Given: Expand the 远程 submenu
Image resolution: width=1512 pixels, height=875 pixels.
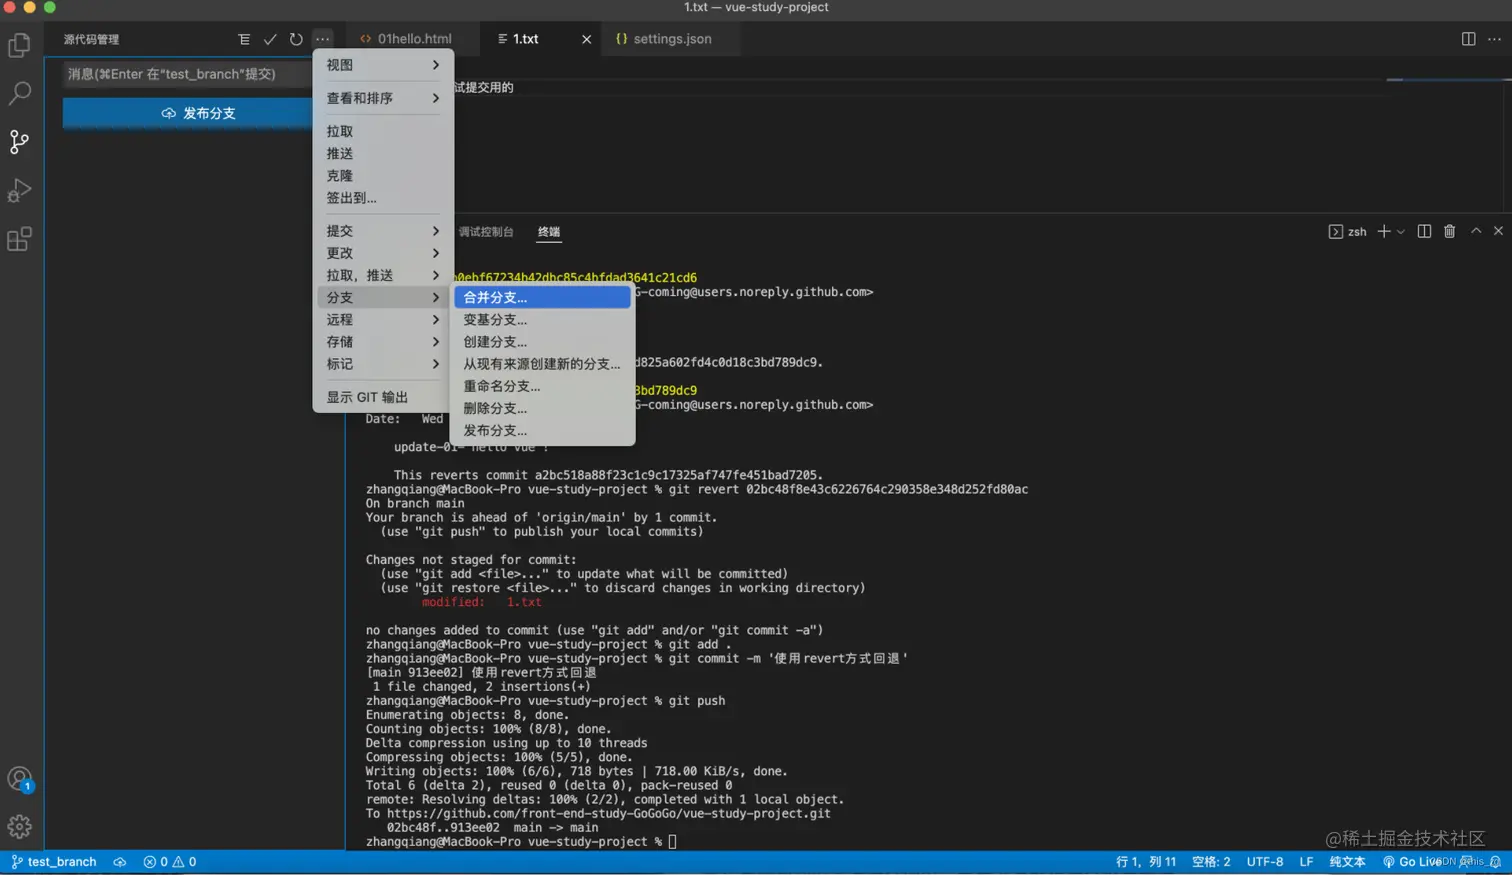Looking at the screenshot, I should coord(383,319).
